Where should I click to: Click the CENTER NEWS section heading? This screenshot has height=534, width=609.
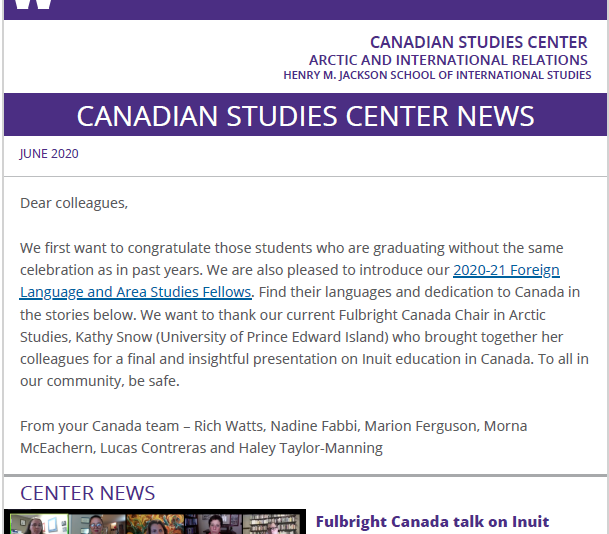(87, 493)
